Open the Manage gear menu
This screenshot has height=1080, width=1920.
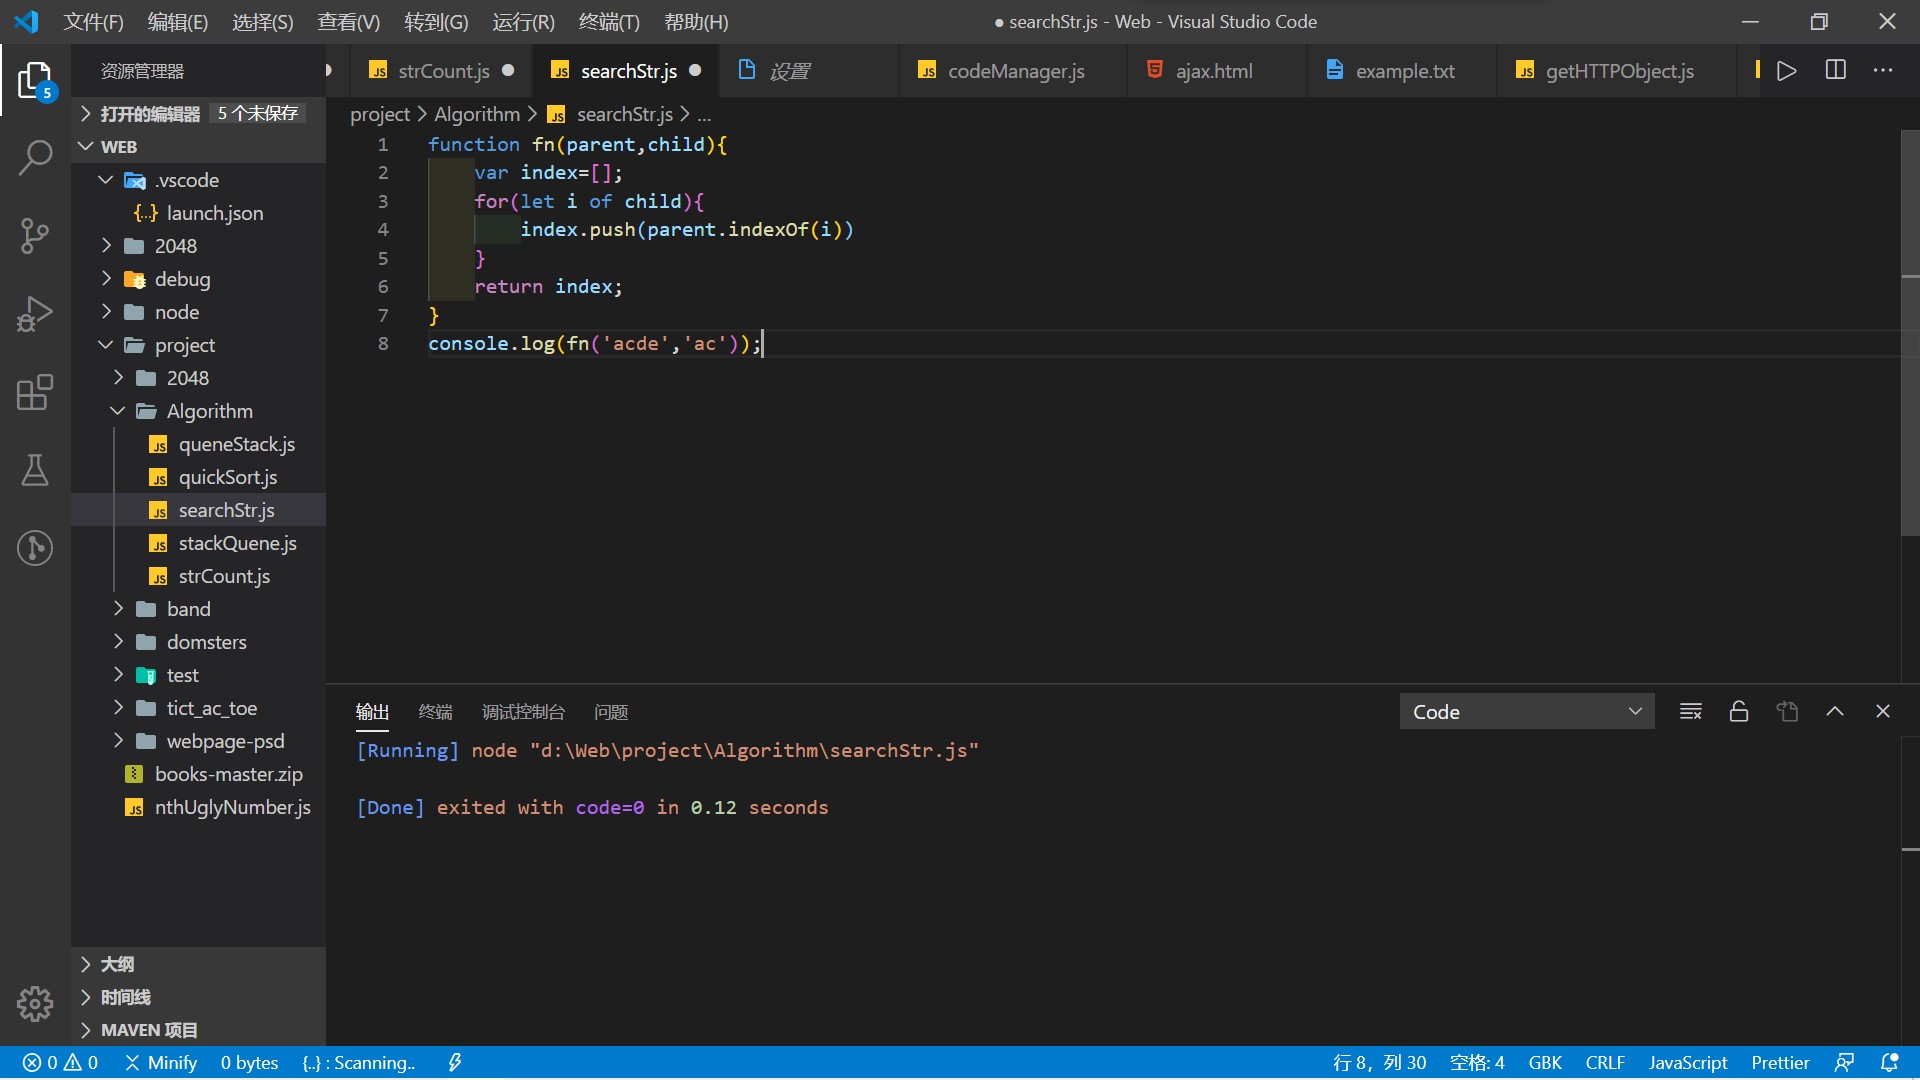pyautogui.click(x=35, y=1004)
